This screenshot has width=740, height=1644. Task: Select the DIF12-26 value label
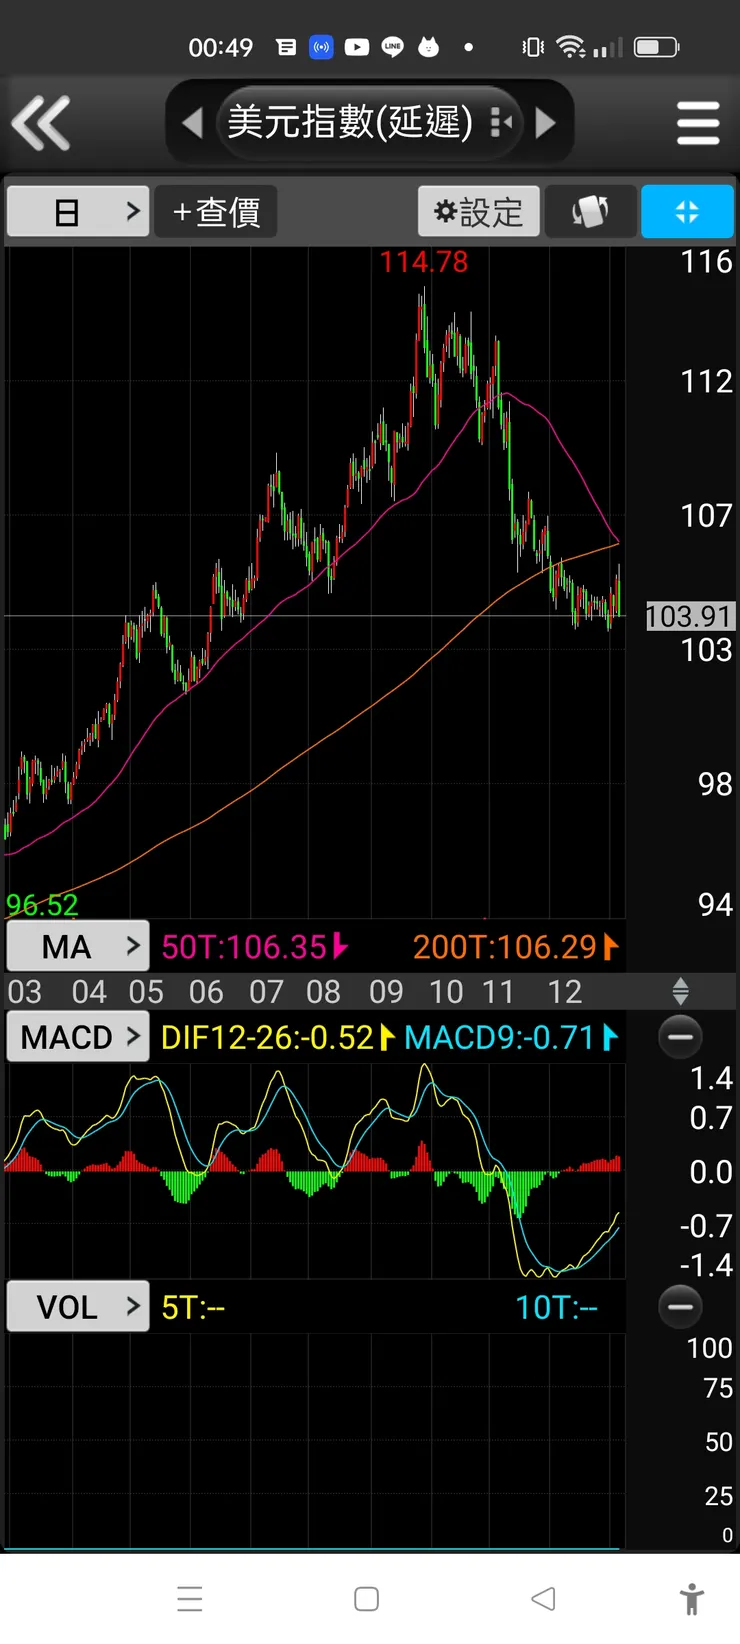[x=267, y=1038]
